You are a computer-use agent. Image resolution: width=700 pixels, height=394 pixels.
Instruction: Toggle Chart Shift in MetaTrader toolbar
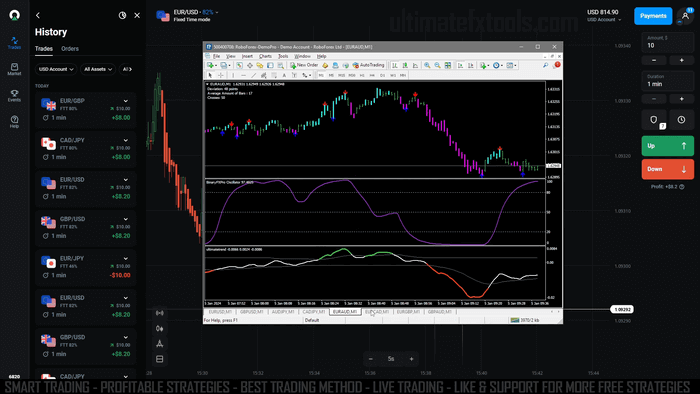coord(471,65)
